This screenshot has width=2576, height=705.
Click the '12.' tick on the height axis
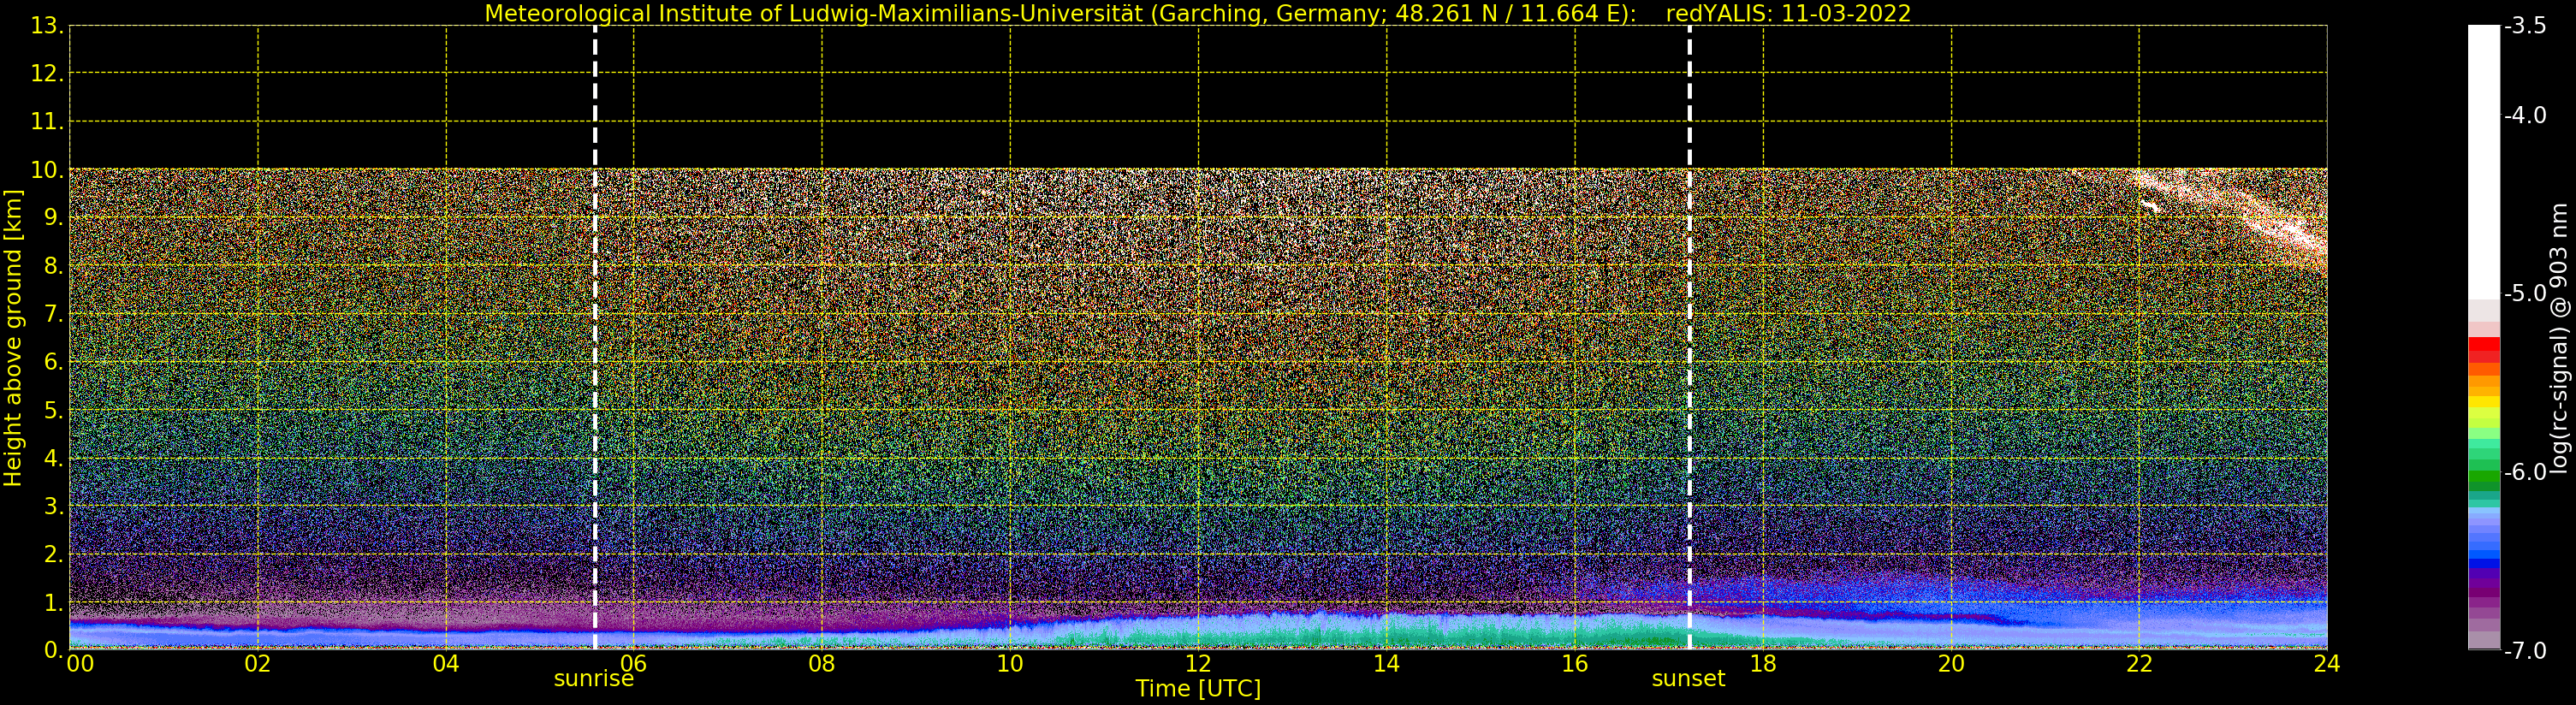pyautogui.click(x=47, y=74)
